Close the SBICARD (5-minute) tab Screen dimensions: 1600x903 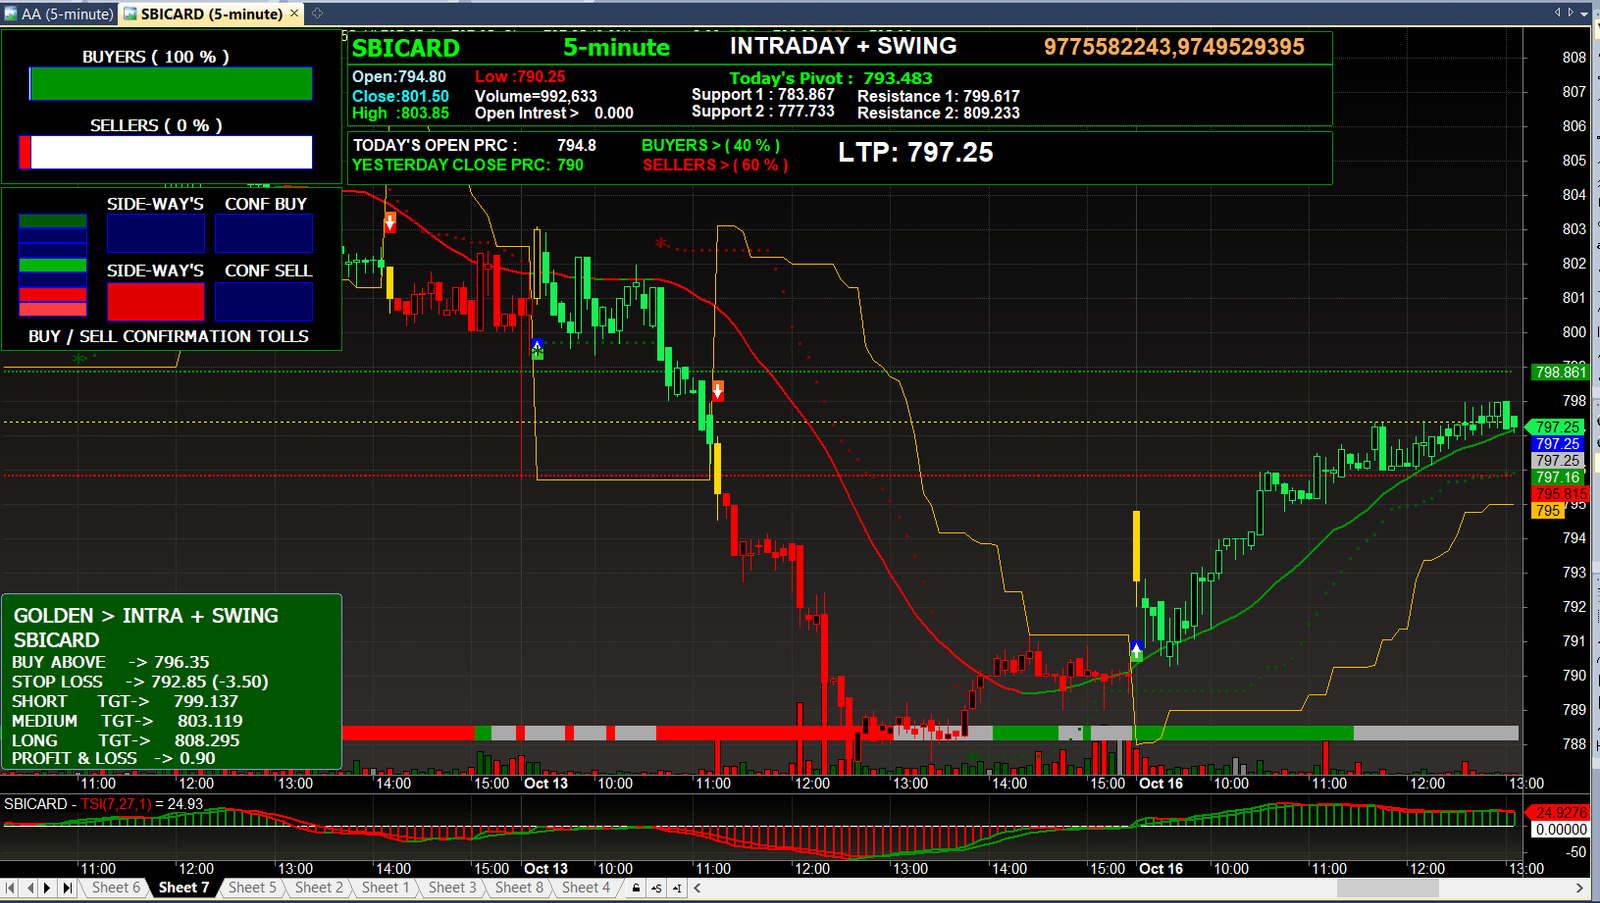click(x=294, y=14)
